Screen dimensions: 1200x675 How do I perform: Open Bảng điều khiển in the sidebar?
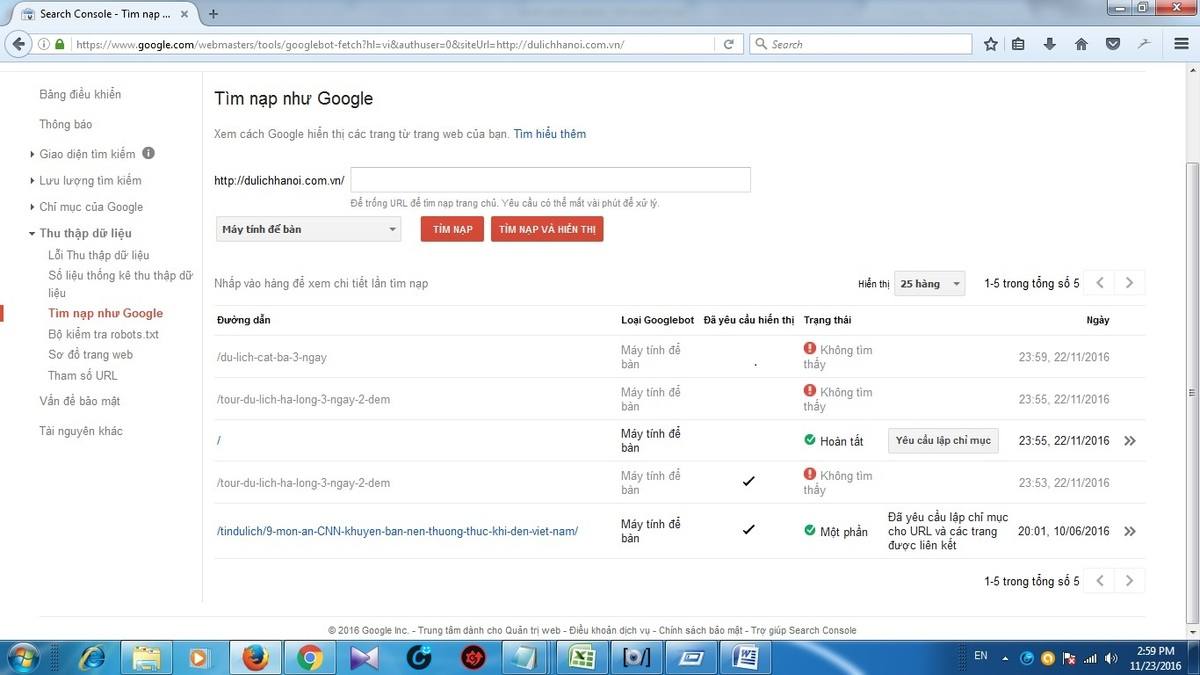point(80,94)
